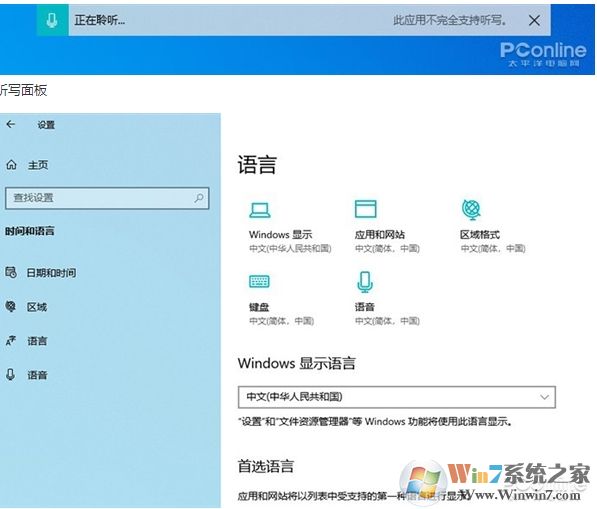Viewport: 597px width, 509px height.
Task: Click 正在聆听... status text
Action: pos(99,20)
